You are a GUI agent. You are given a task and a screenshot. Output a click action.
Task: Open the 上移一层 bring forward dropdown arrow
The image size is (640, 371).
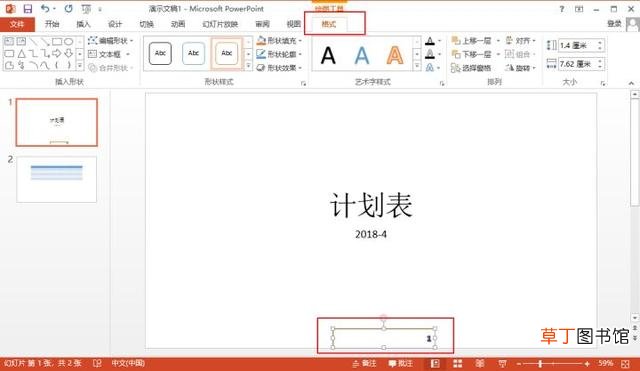(x=498, y=40)
